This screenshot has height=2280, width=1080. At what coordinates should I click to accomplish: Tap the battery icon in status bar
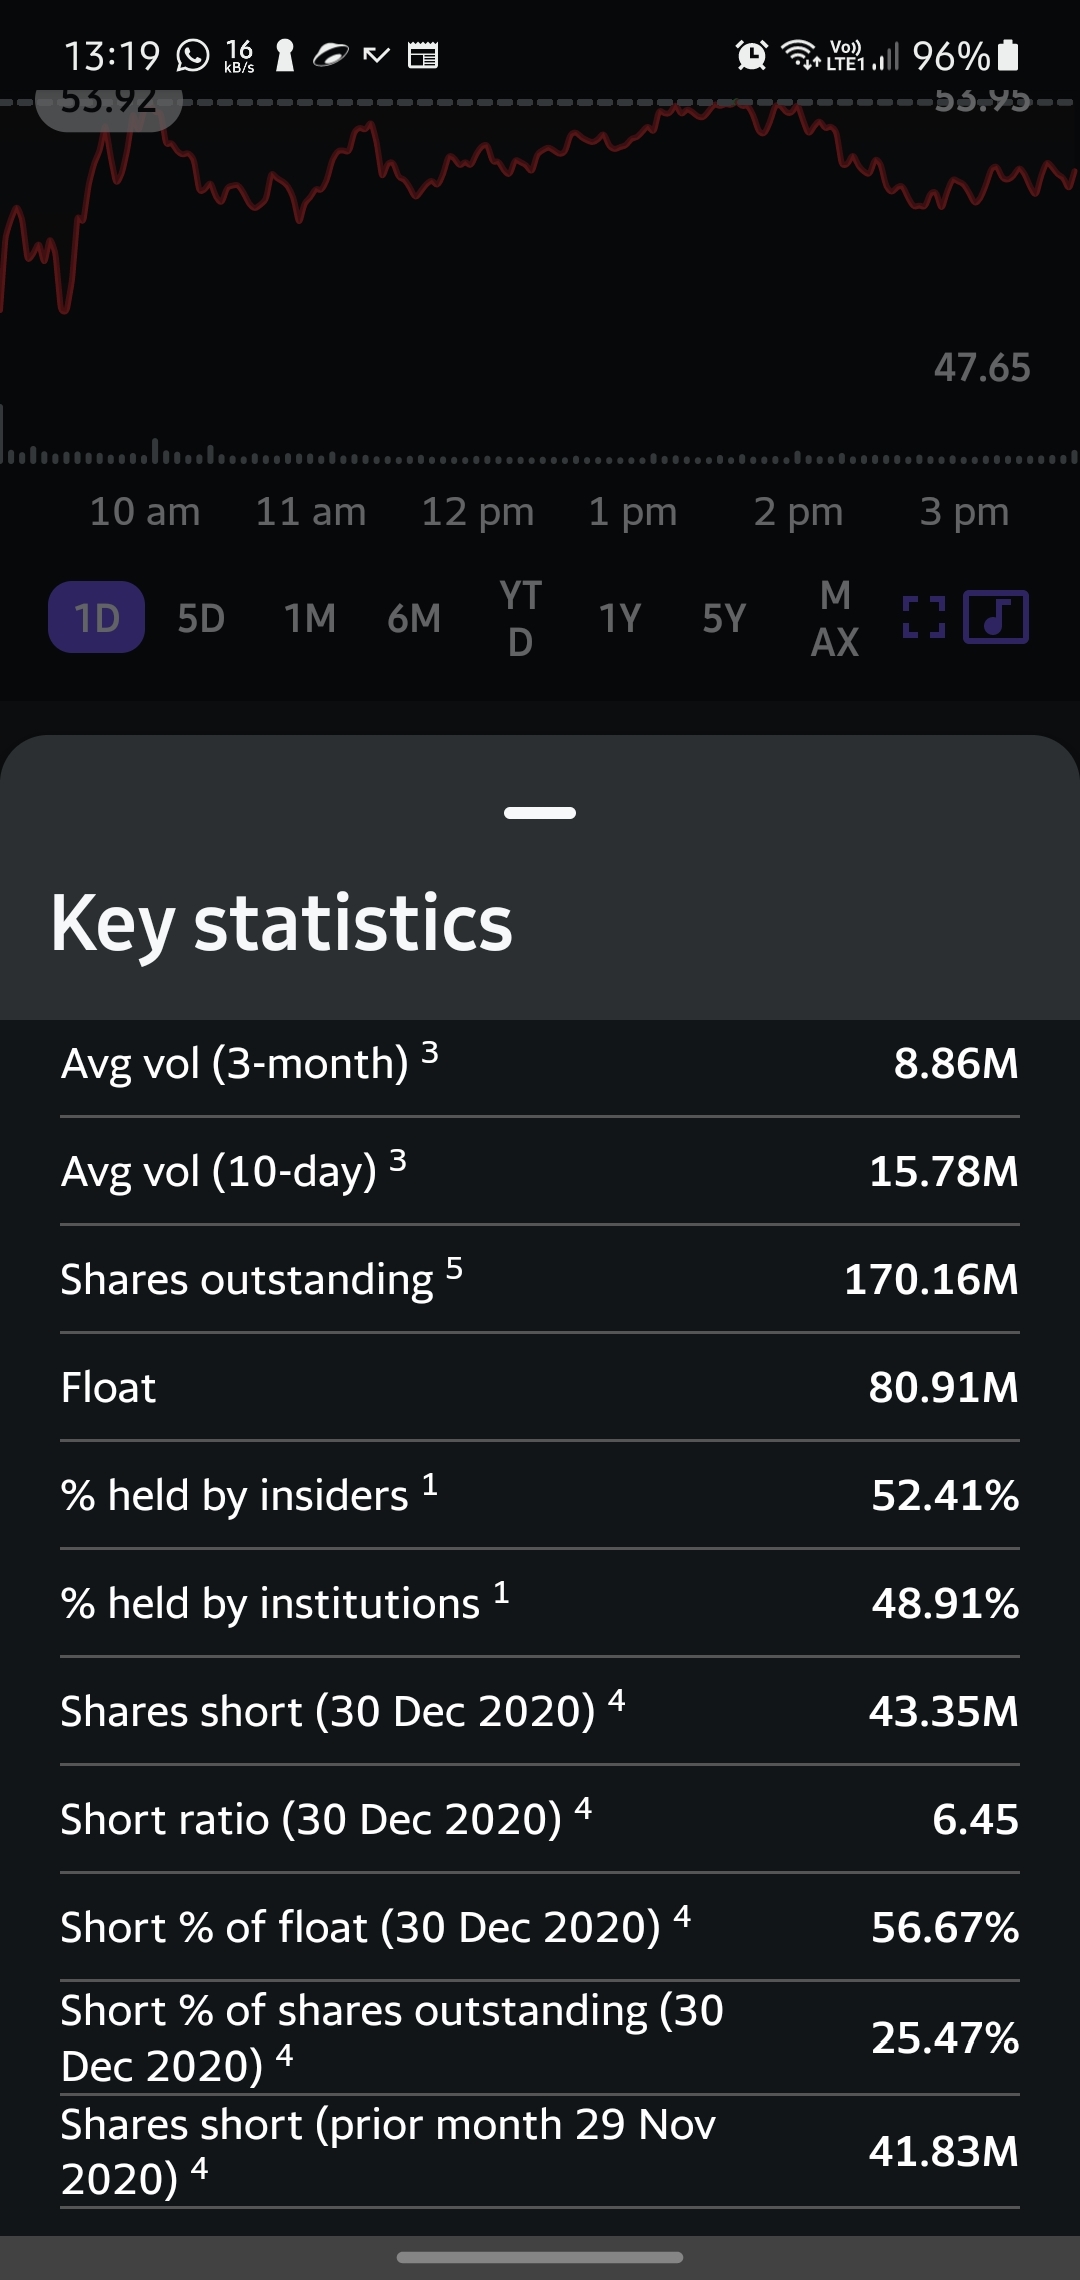pos(1009,55)
